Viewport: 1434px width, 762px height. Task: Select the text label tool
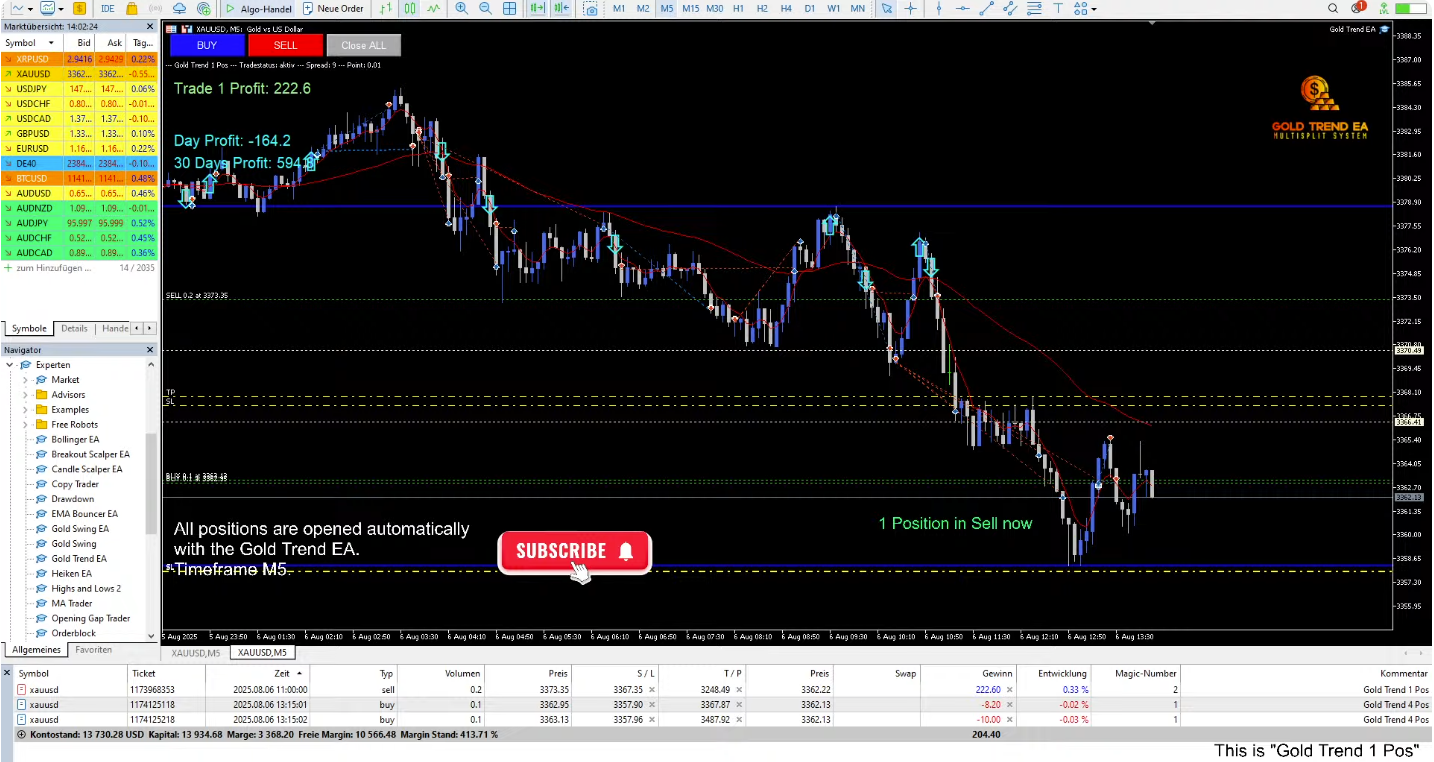(x=1059, y=8)
